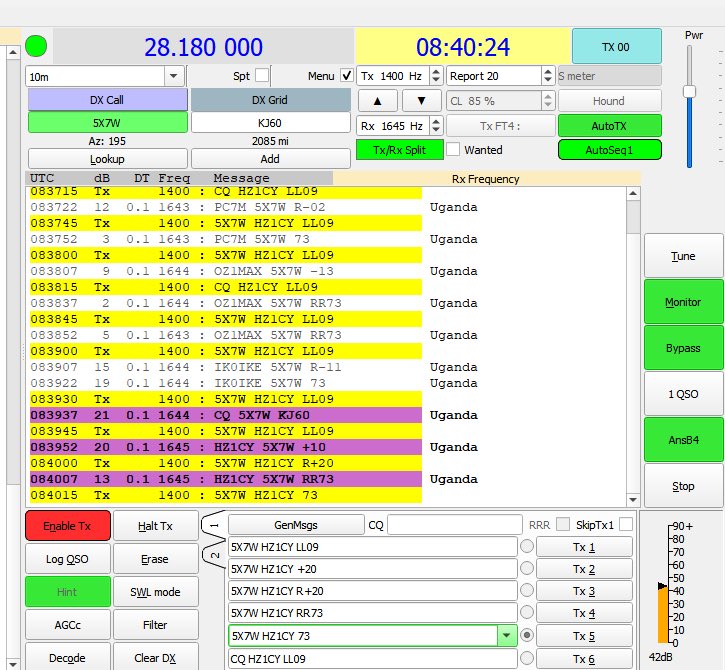Click the CQ text input field
The width and height of the screenshot is (725, 670).
[455, 525]
